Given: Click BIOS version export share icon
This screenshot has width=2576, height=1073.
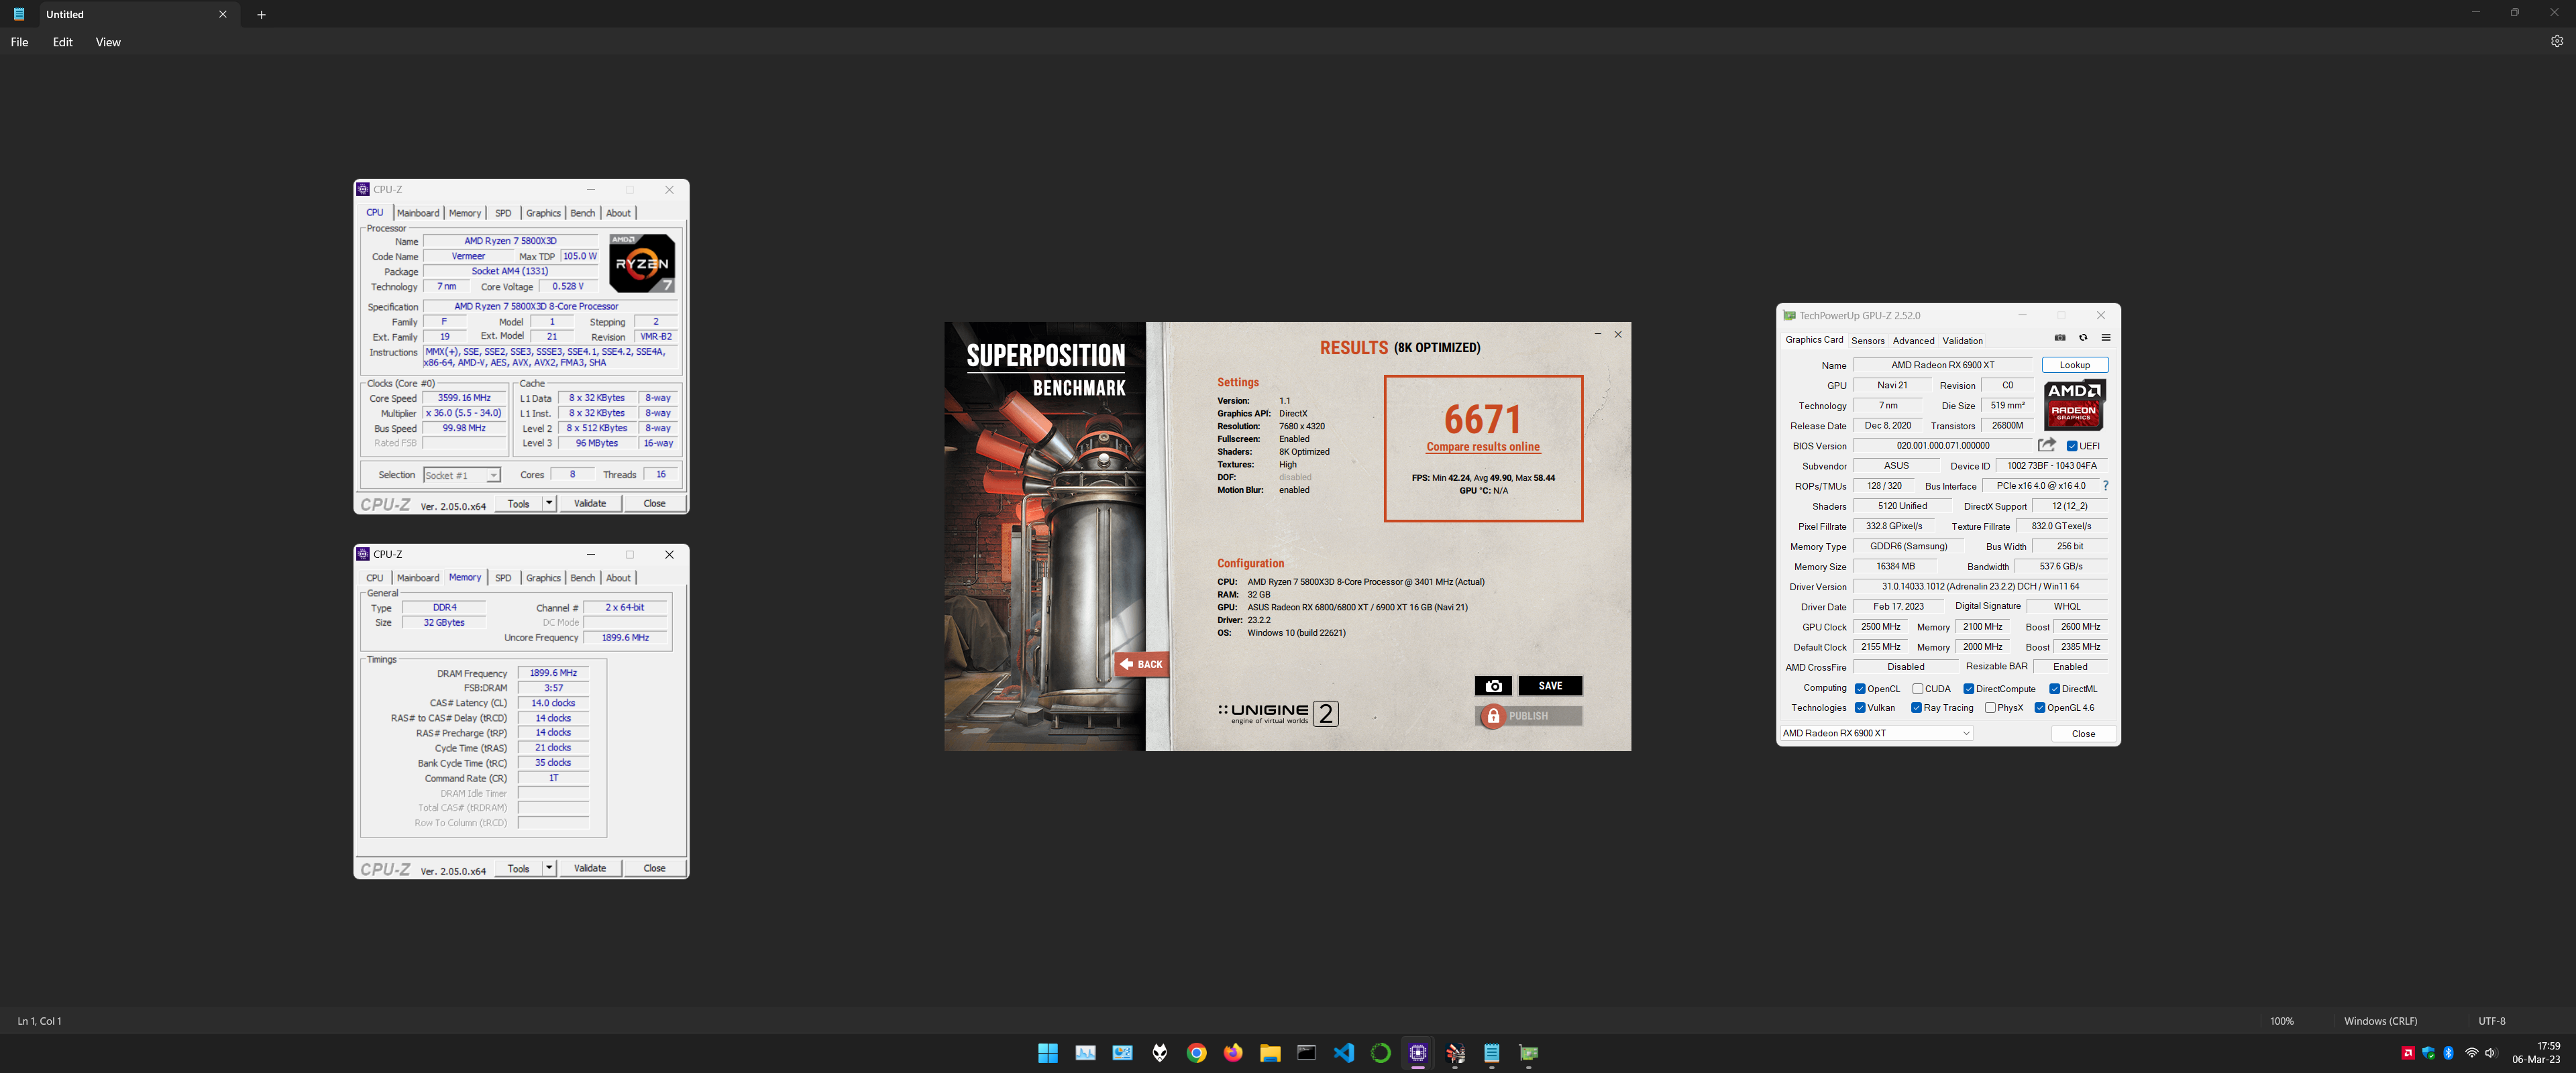Looking at the screenshot, I should pos(2047,445).
